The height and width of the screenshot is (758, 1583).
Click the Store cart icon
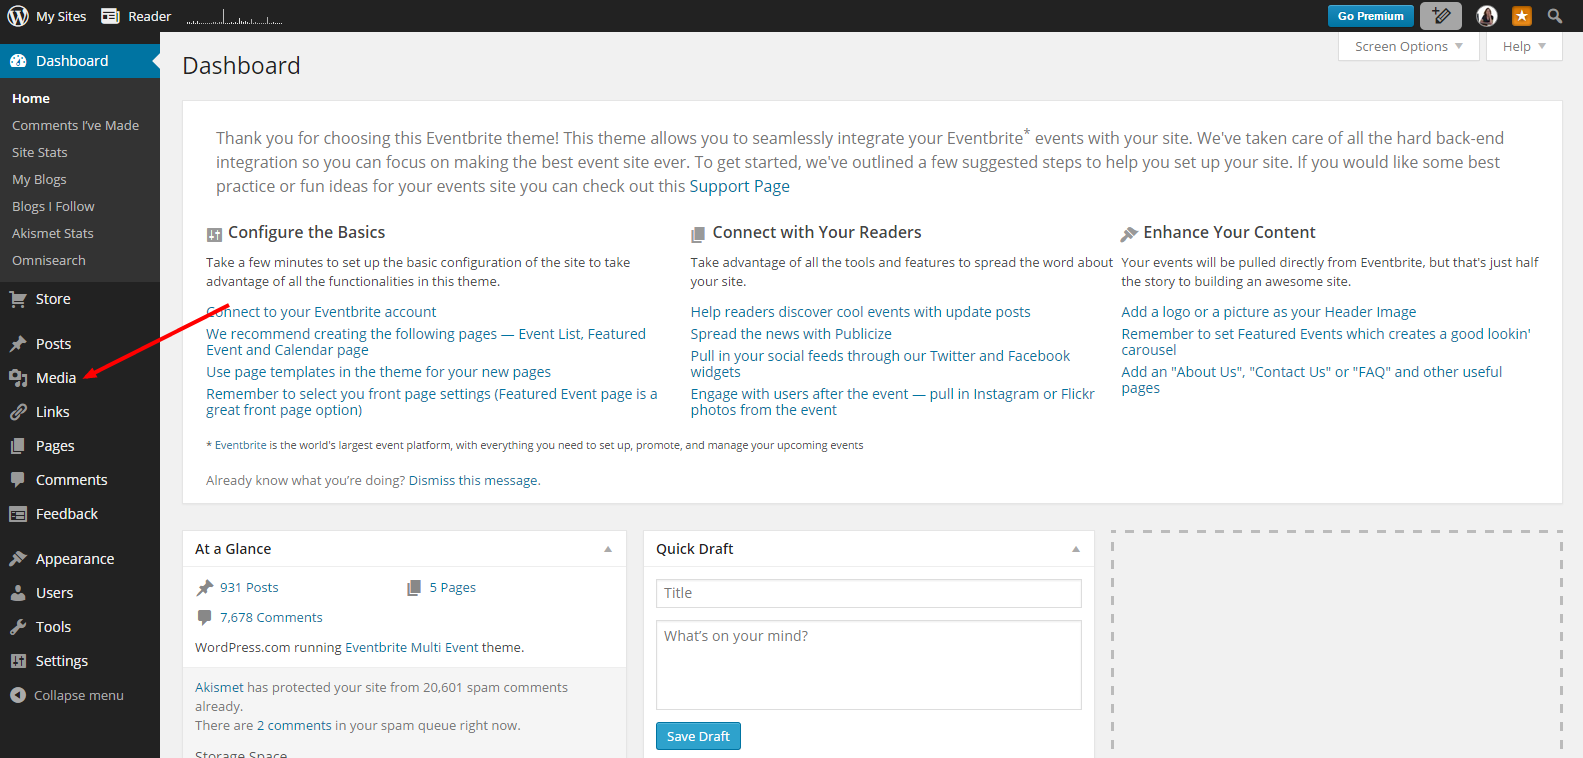click(18, 299)
